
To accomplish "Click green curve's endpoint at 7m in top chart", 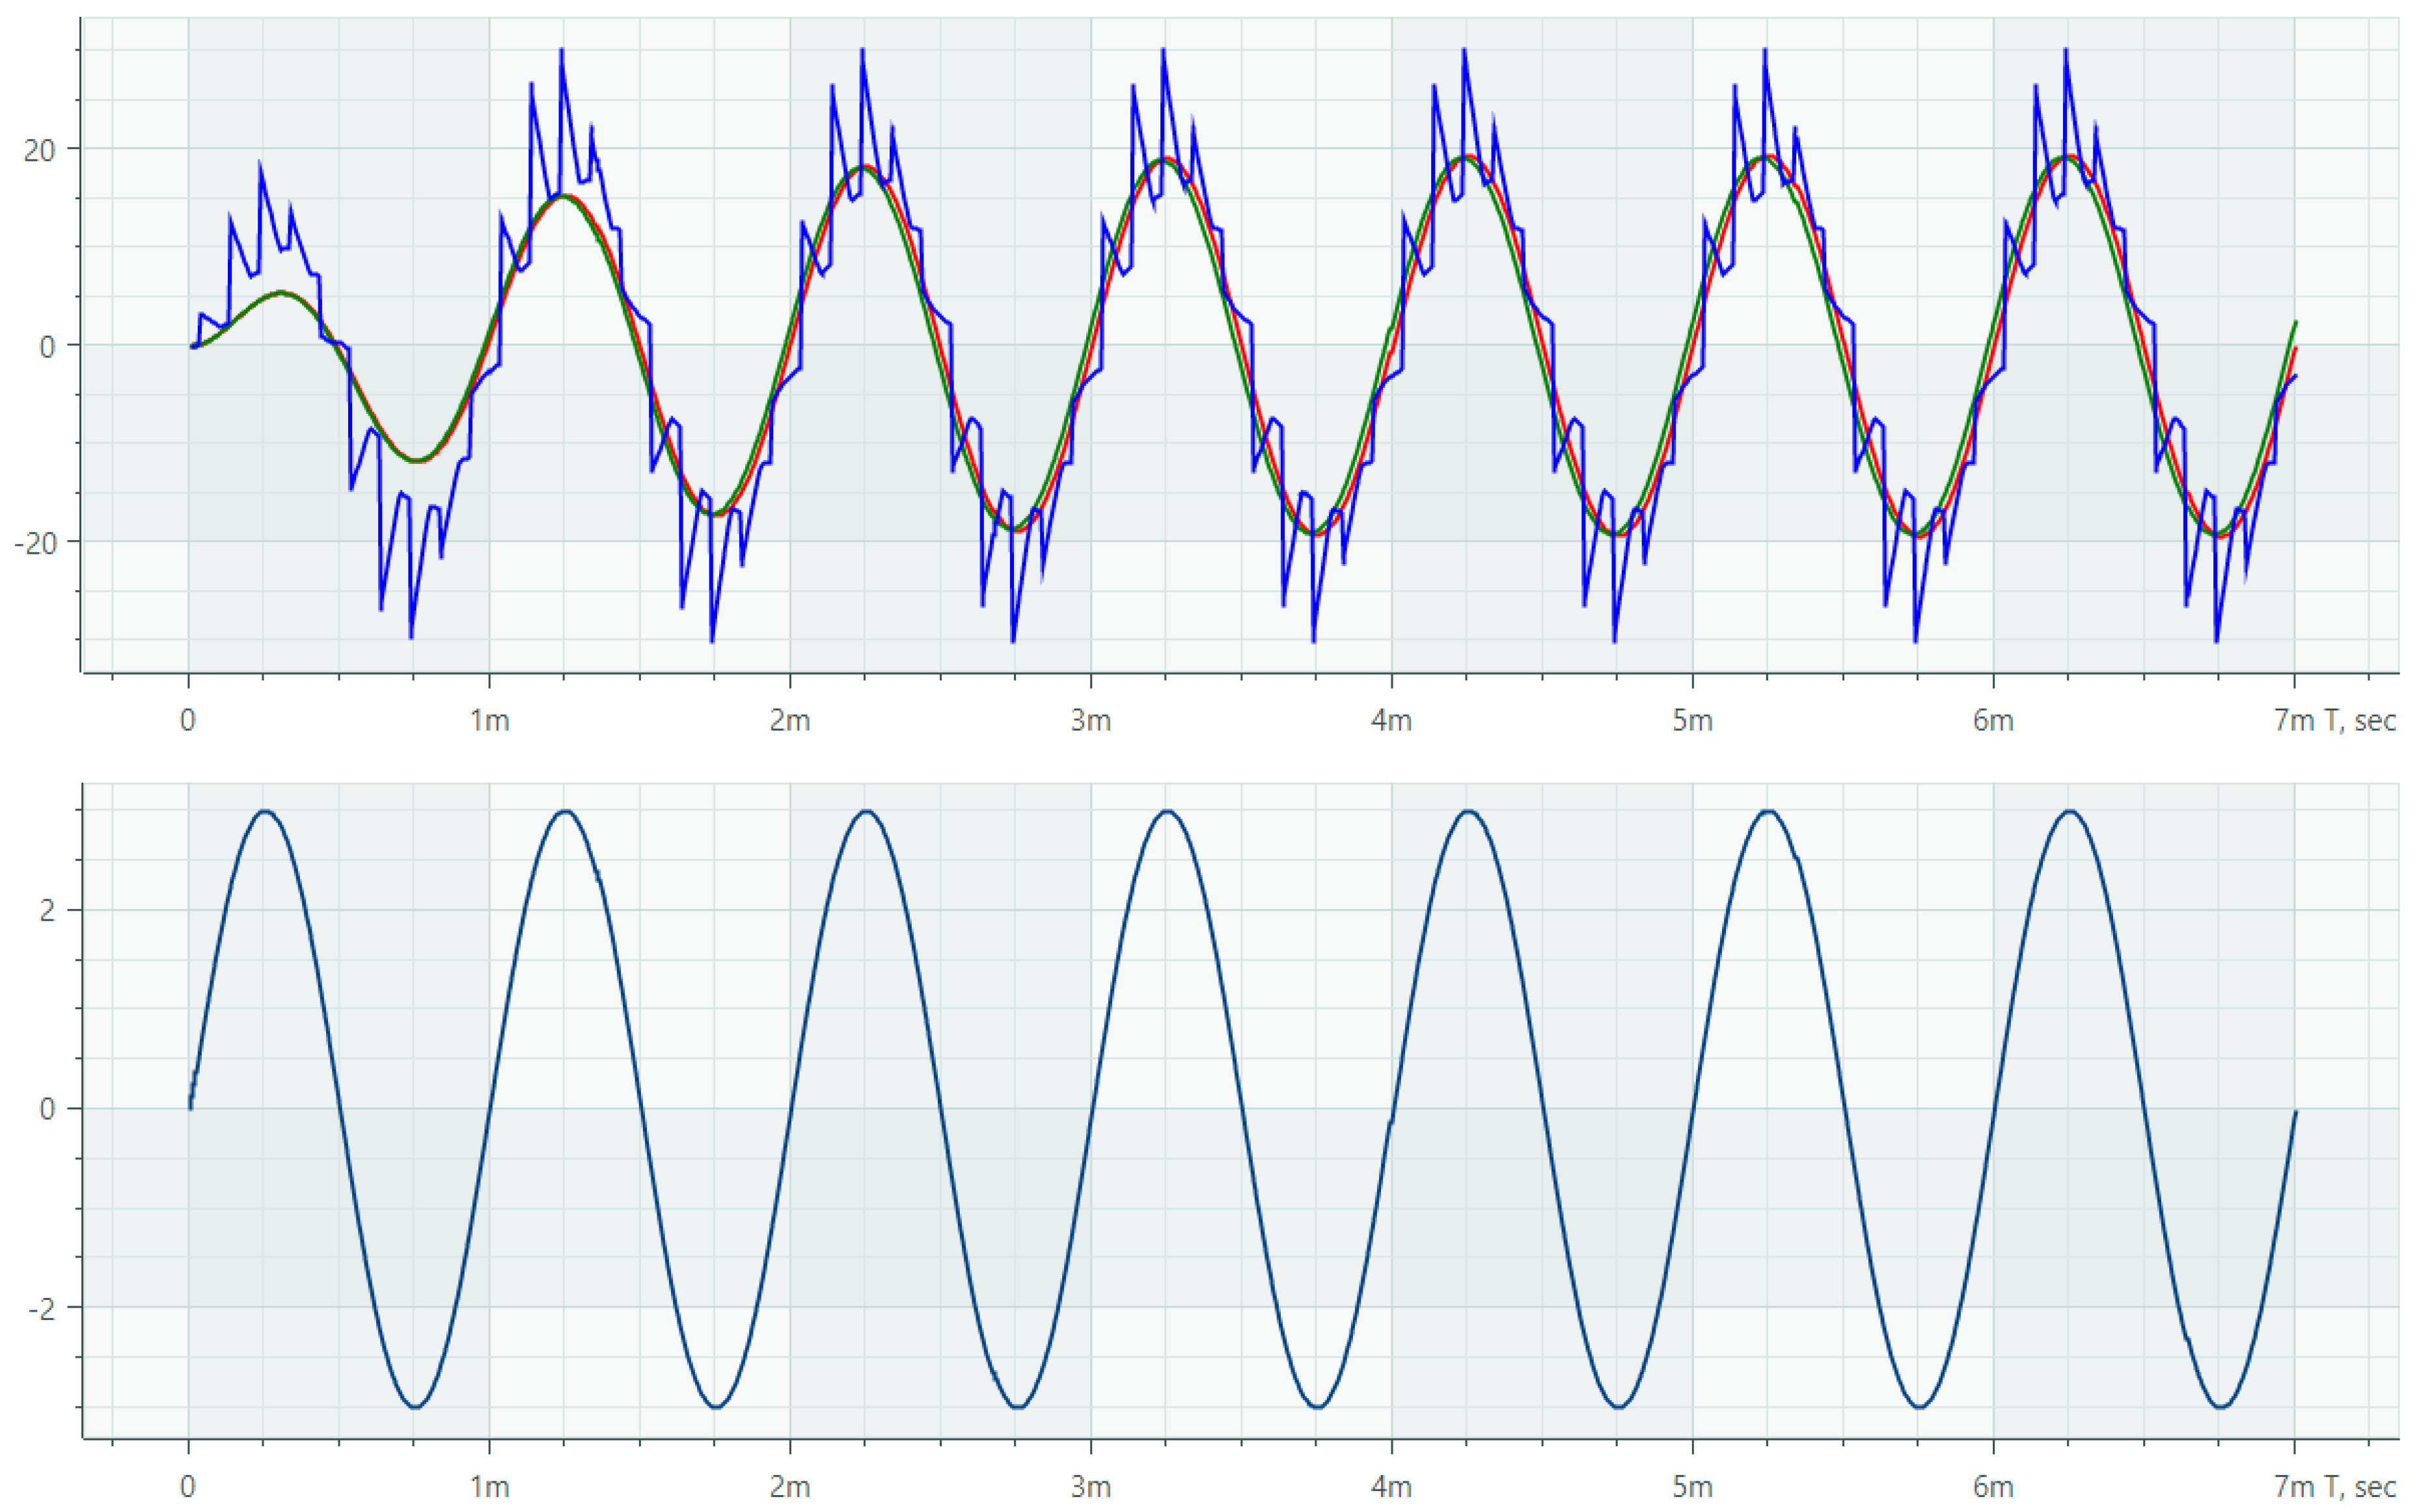I will click(2296, 322).
